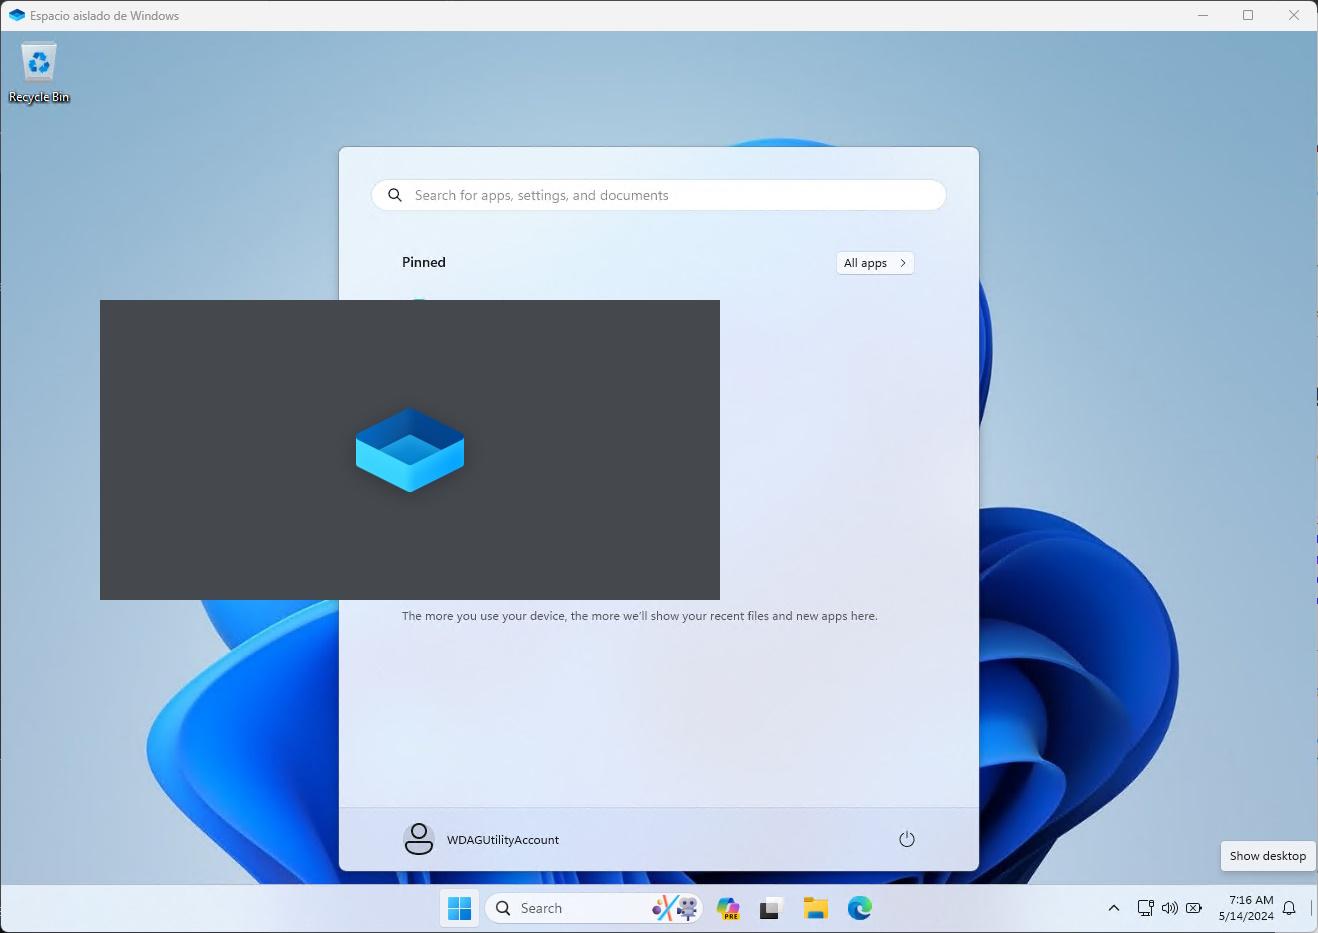This screenshot has width=1318, height=933.
Task: Open Copilot preview from the taskbar
Action: click(727, 908)
